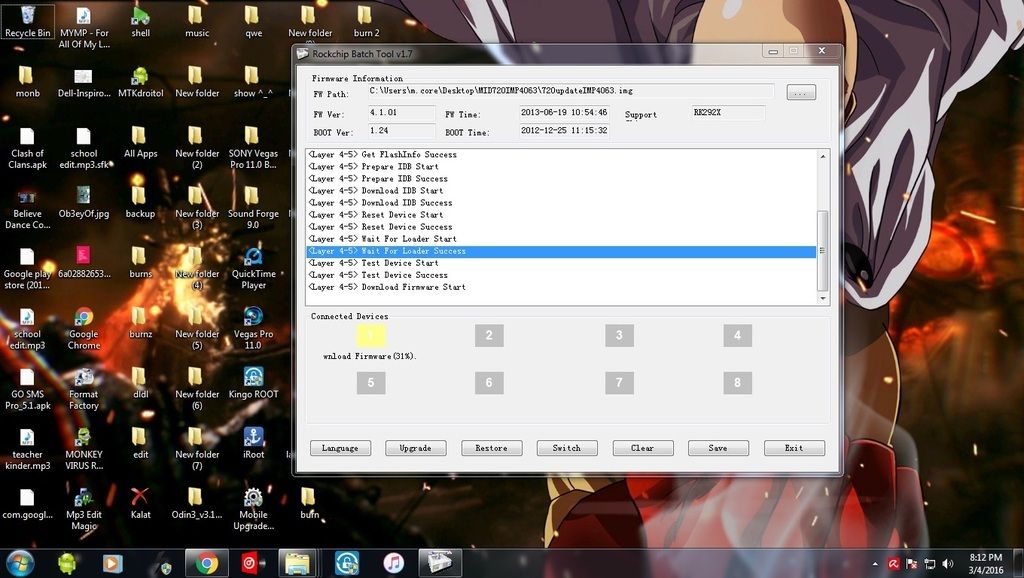
Task: Select the Ob3eyOf.jpg image file
Action: [84, 202]
